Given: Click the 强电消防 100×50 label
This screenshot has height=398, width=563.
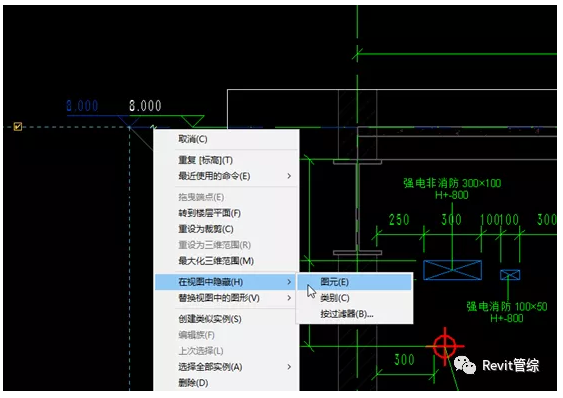Looking at the screenshot, I should (507, 306).
